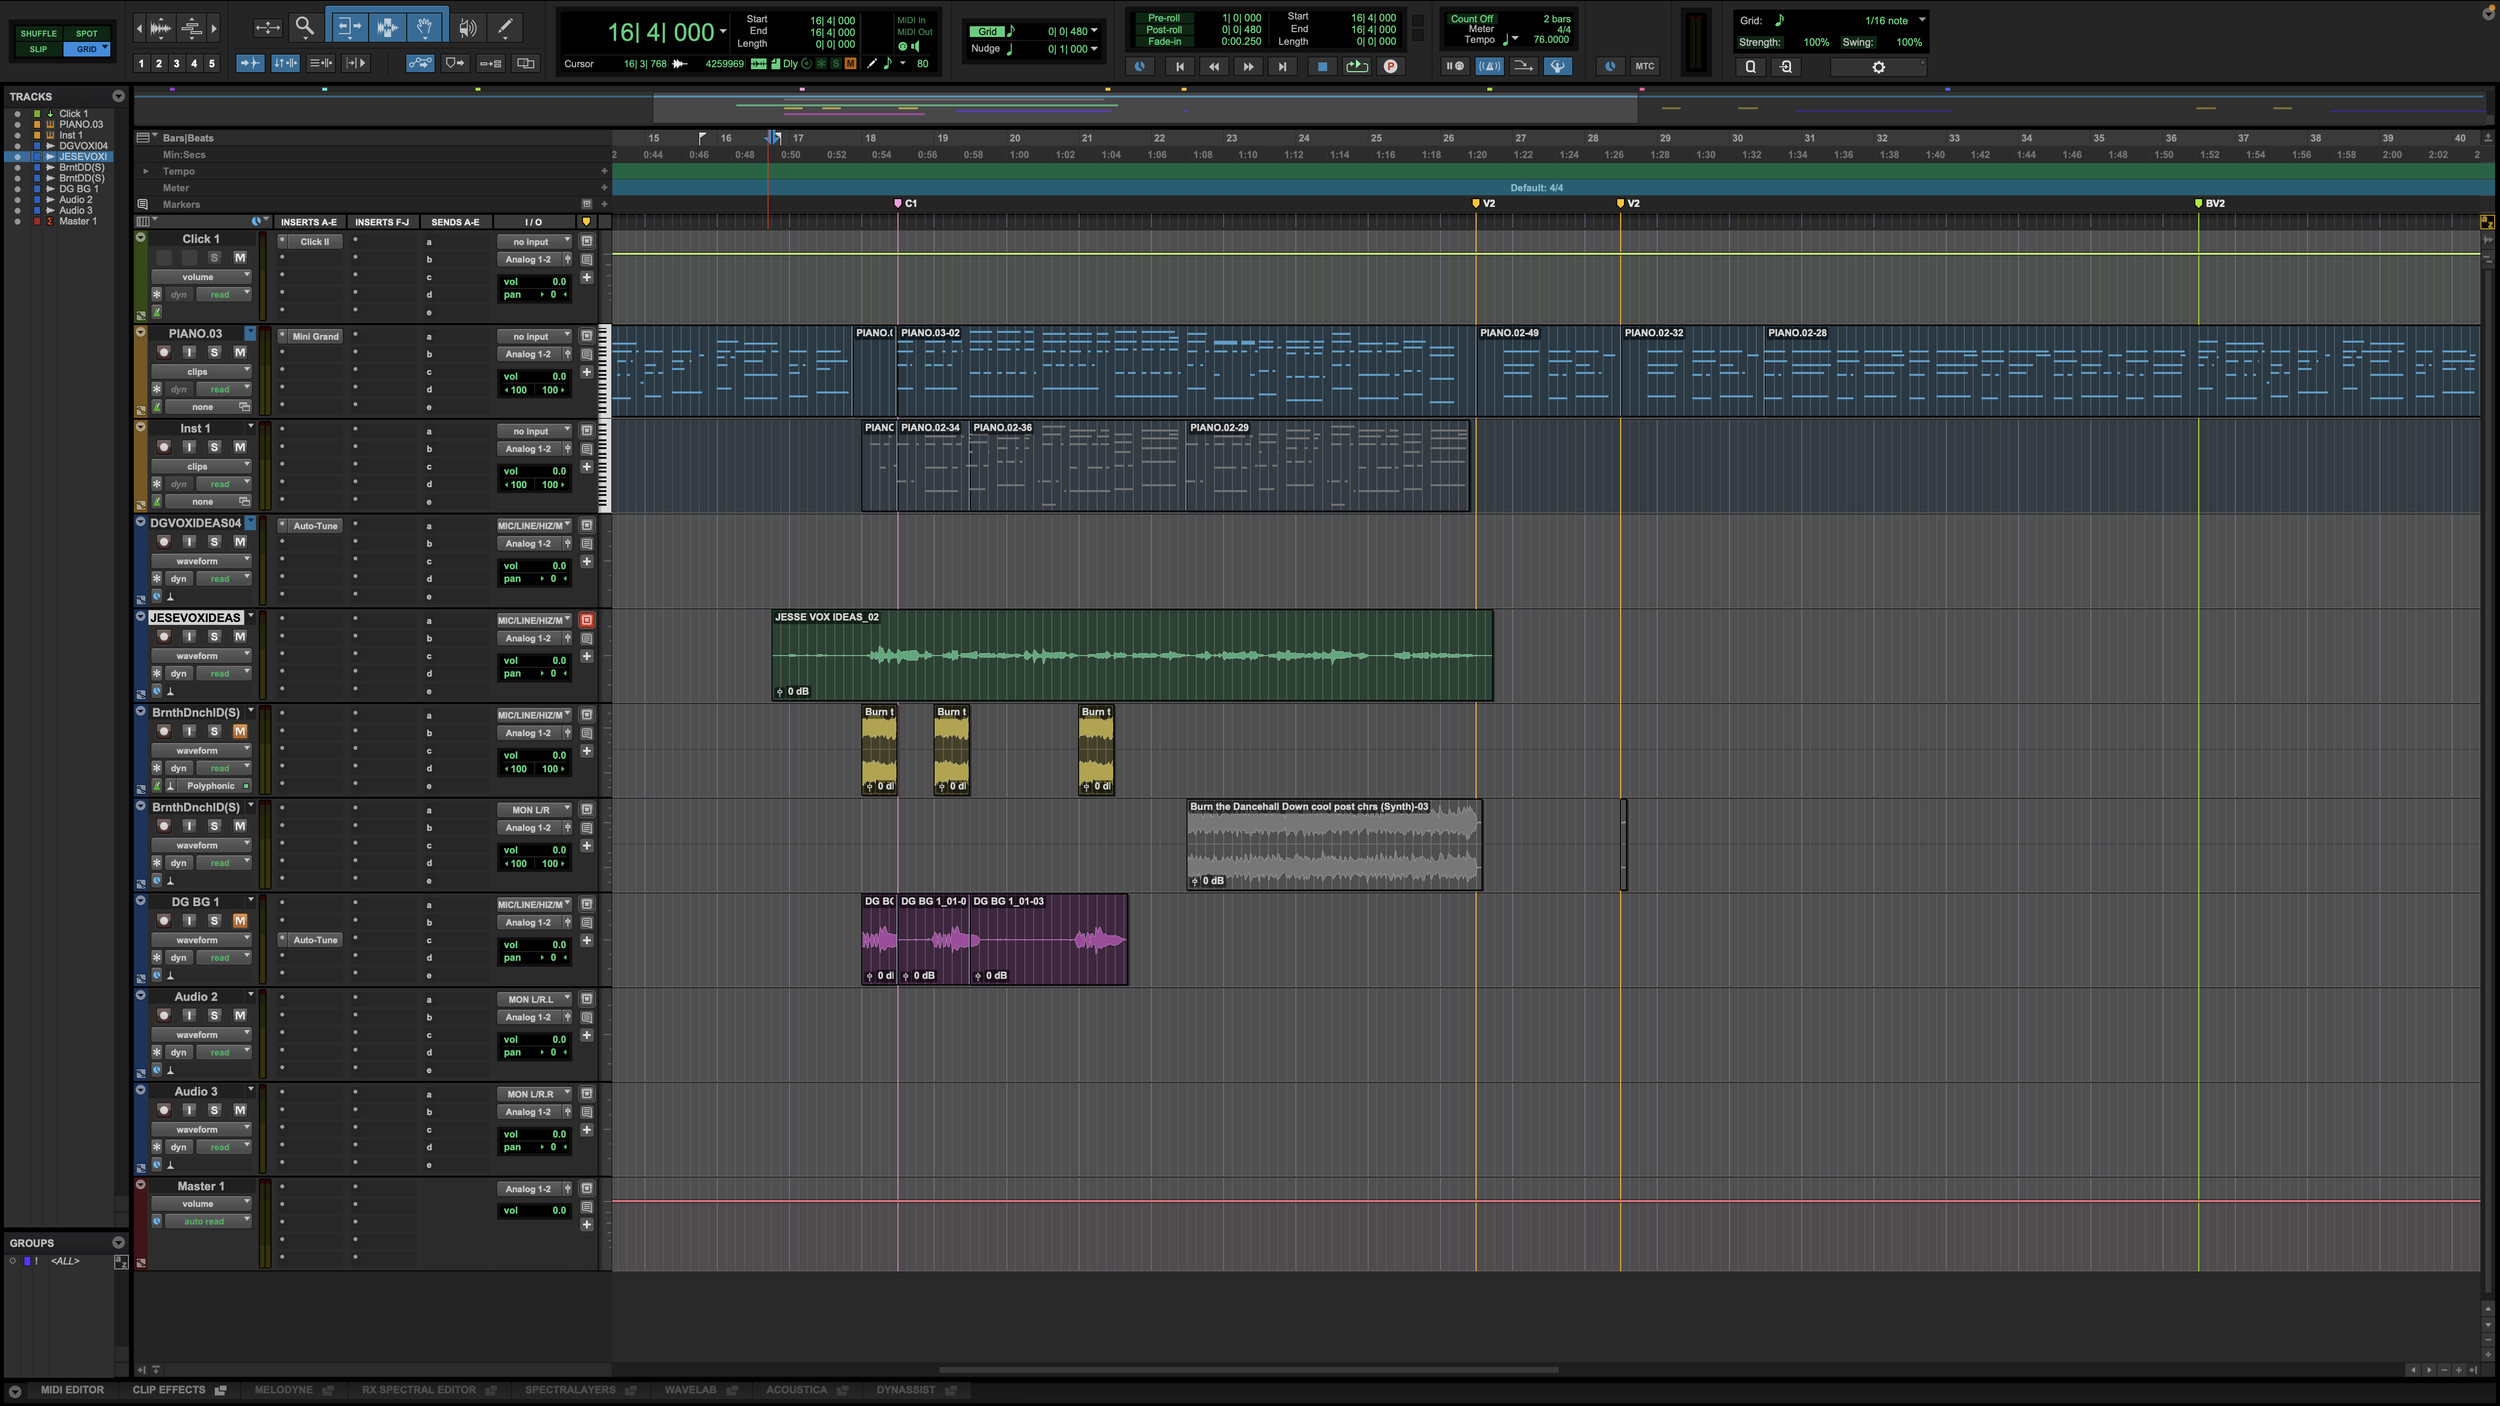Click the Go to End button
2500x1406 pixels.
coord(1281,66)
